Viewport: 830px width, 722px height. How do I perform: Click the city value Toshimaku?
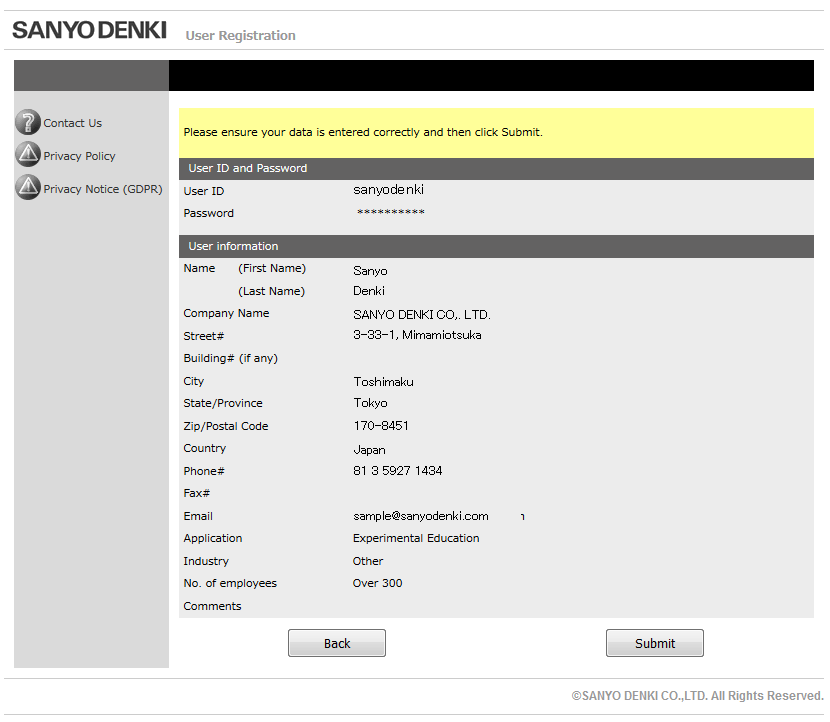click(384, 382)
